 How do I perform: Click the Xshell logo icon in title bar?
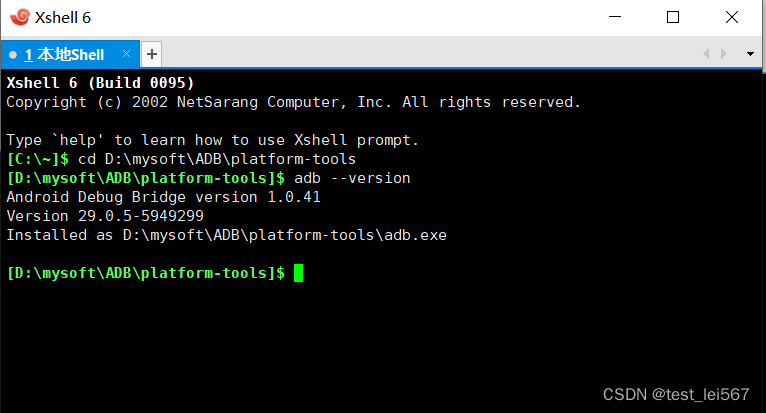[20, 17]
